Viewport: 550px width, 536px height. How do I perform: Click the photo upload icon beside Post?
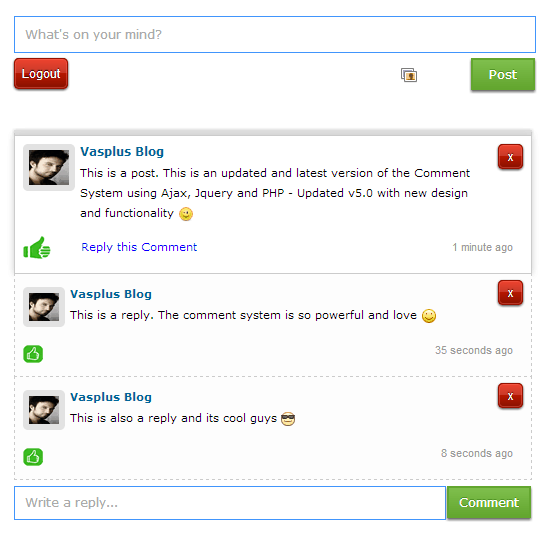pos(409,75)
